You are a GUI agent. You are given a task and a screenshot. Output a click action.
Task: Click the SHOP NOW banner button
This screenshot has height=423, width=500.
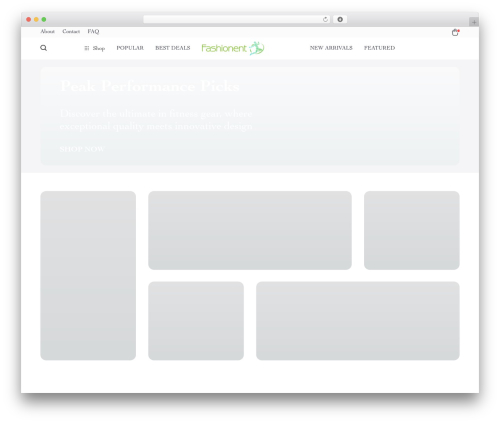click(x=82, y=149)
